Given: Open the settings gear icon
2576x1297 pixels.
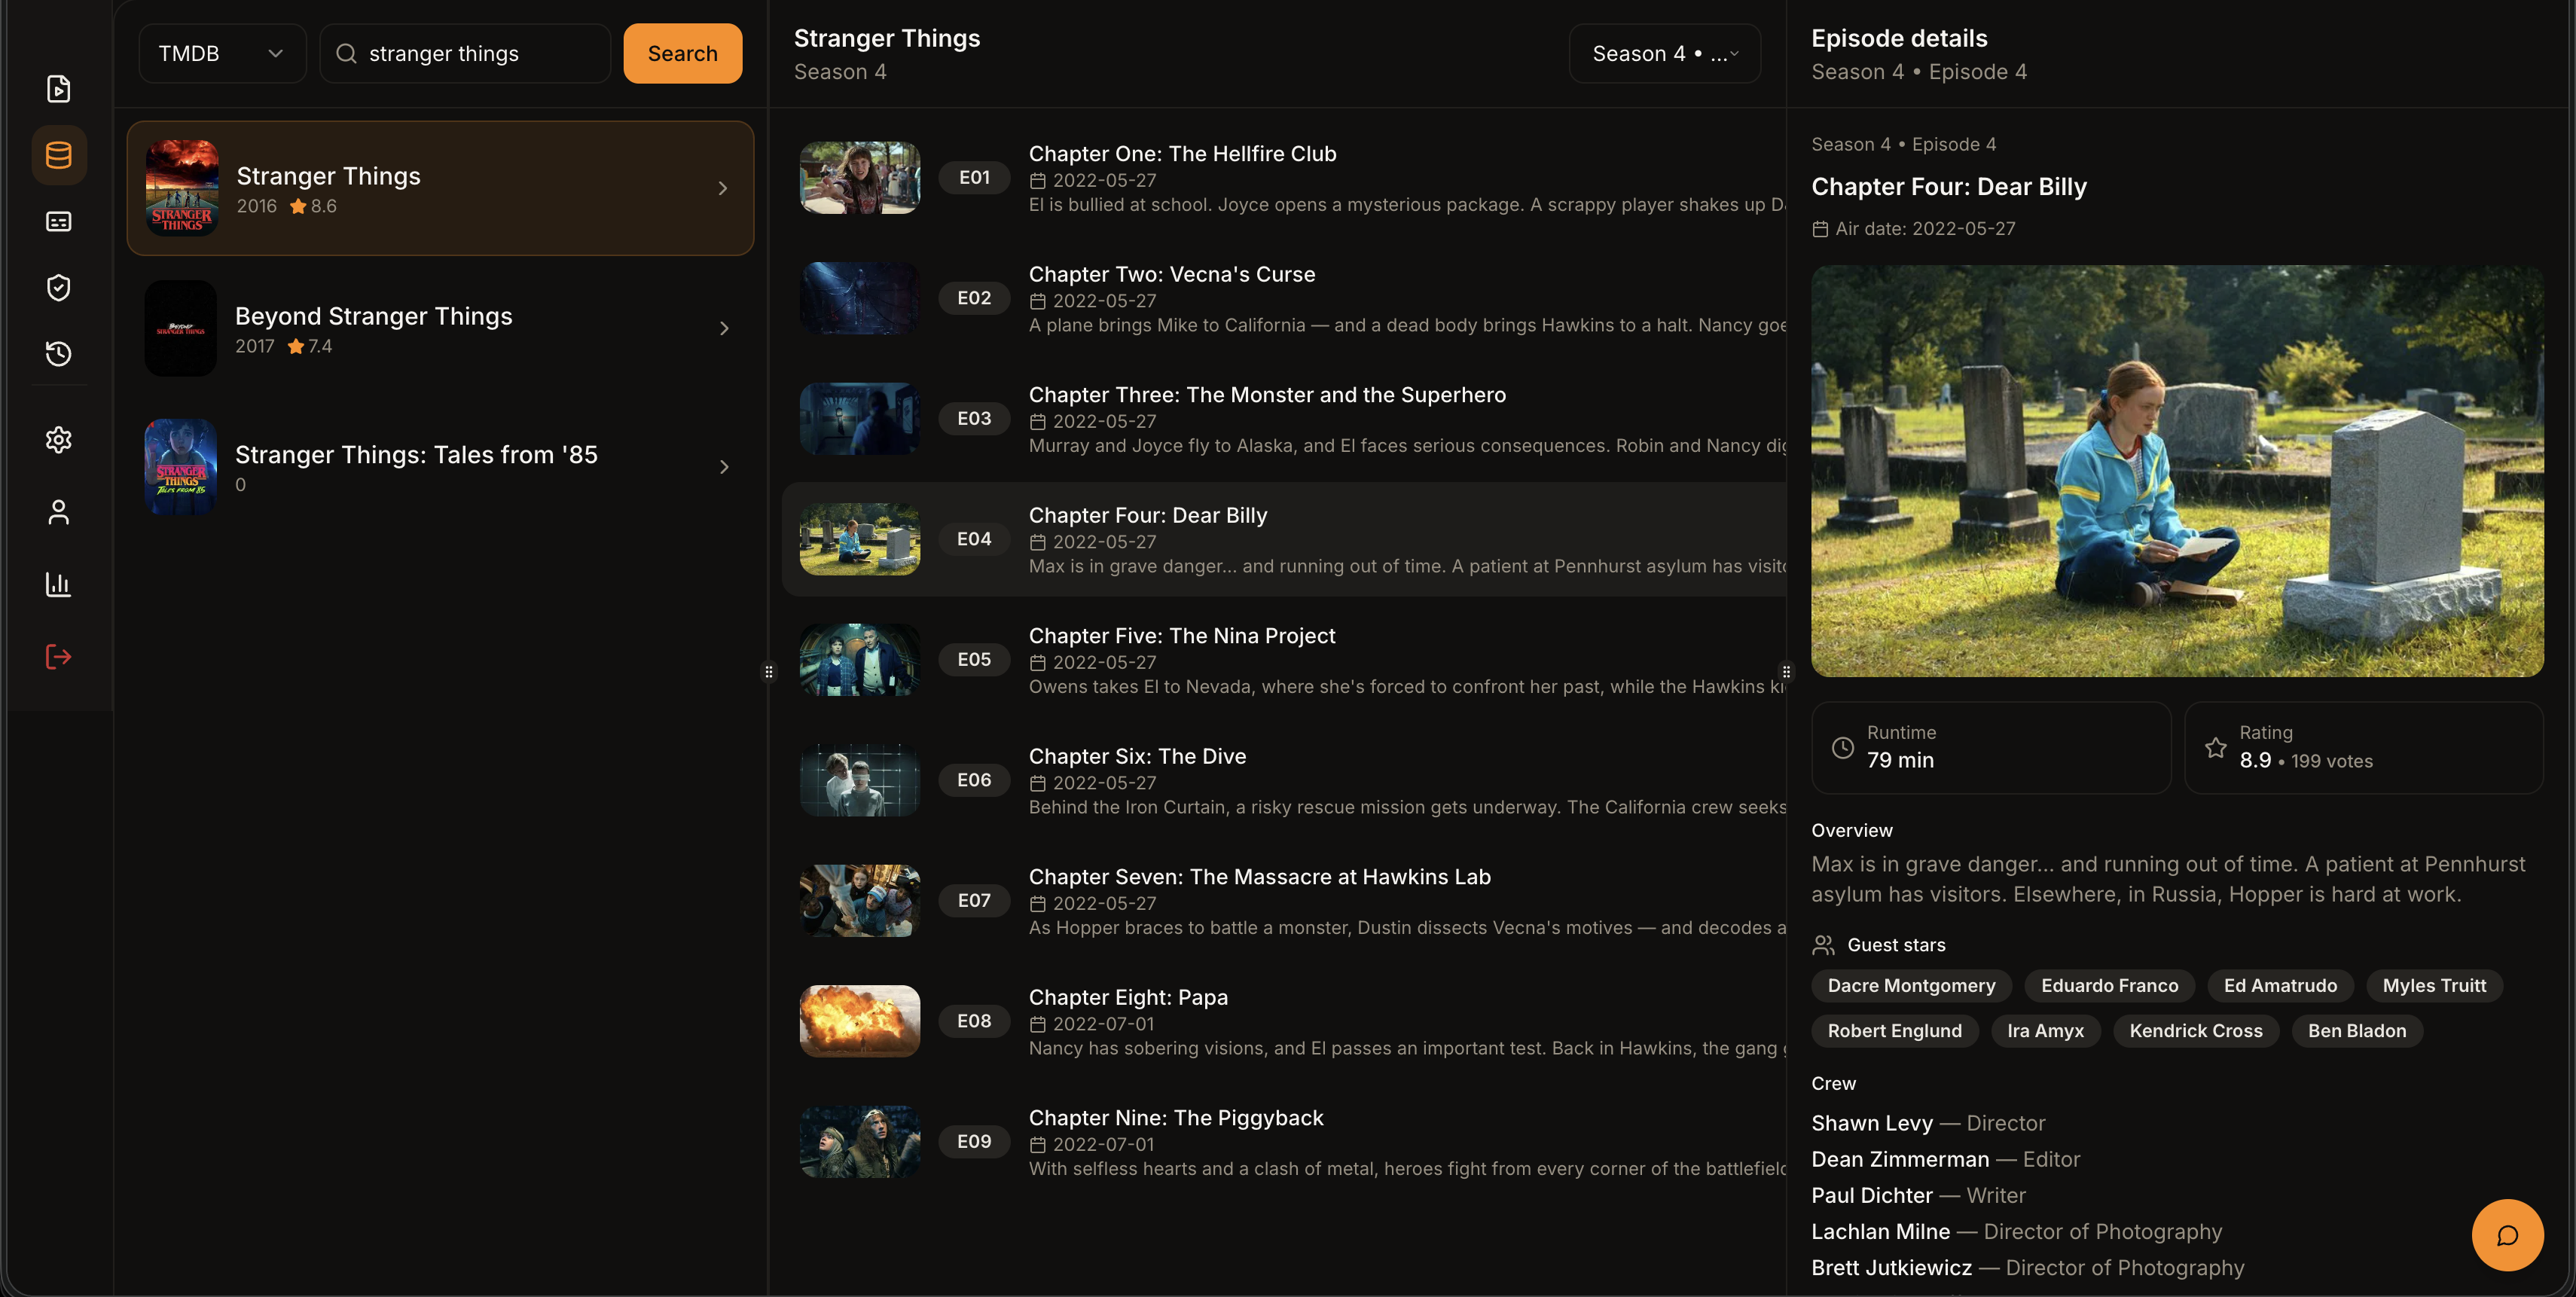Looking at the screenshot, I should pos(58,440).
